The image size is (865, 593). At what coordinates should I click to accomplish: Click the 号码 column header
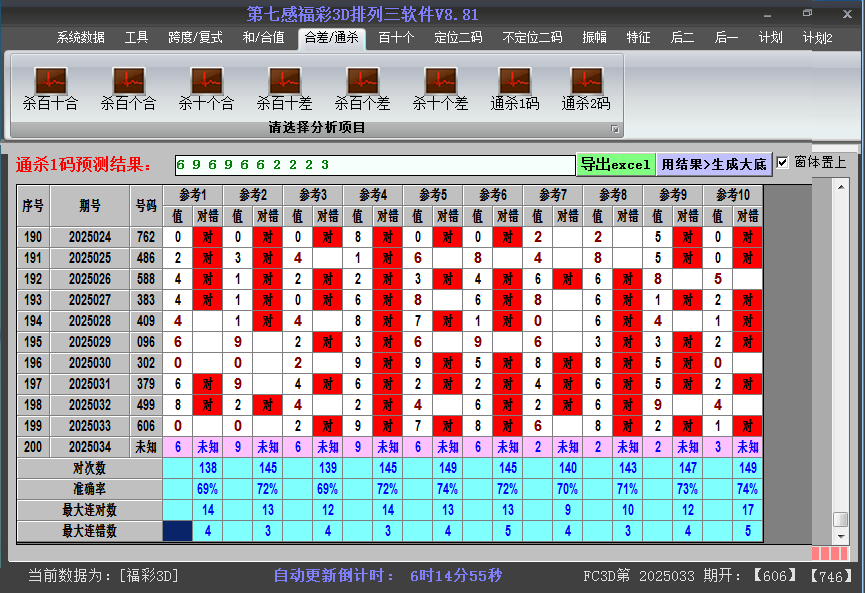(146, 206)
